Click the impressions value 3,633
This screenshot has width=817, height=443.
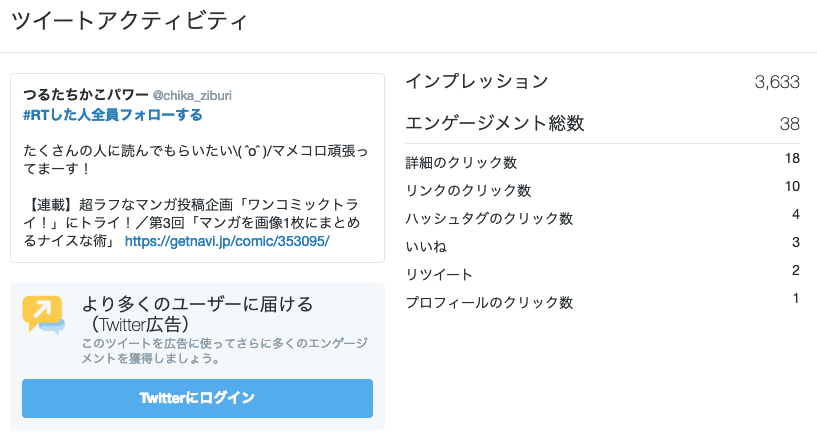(777, 82)
